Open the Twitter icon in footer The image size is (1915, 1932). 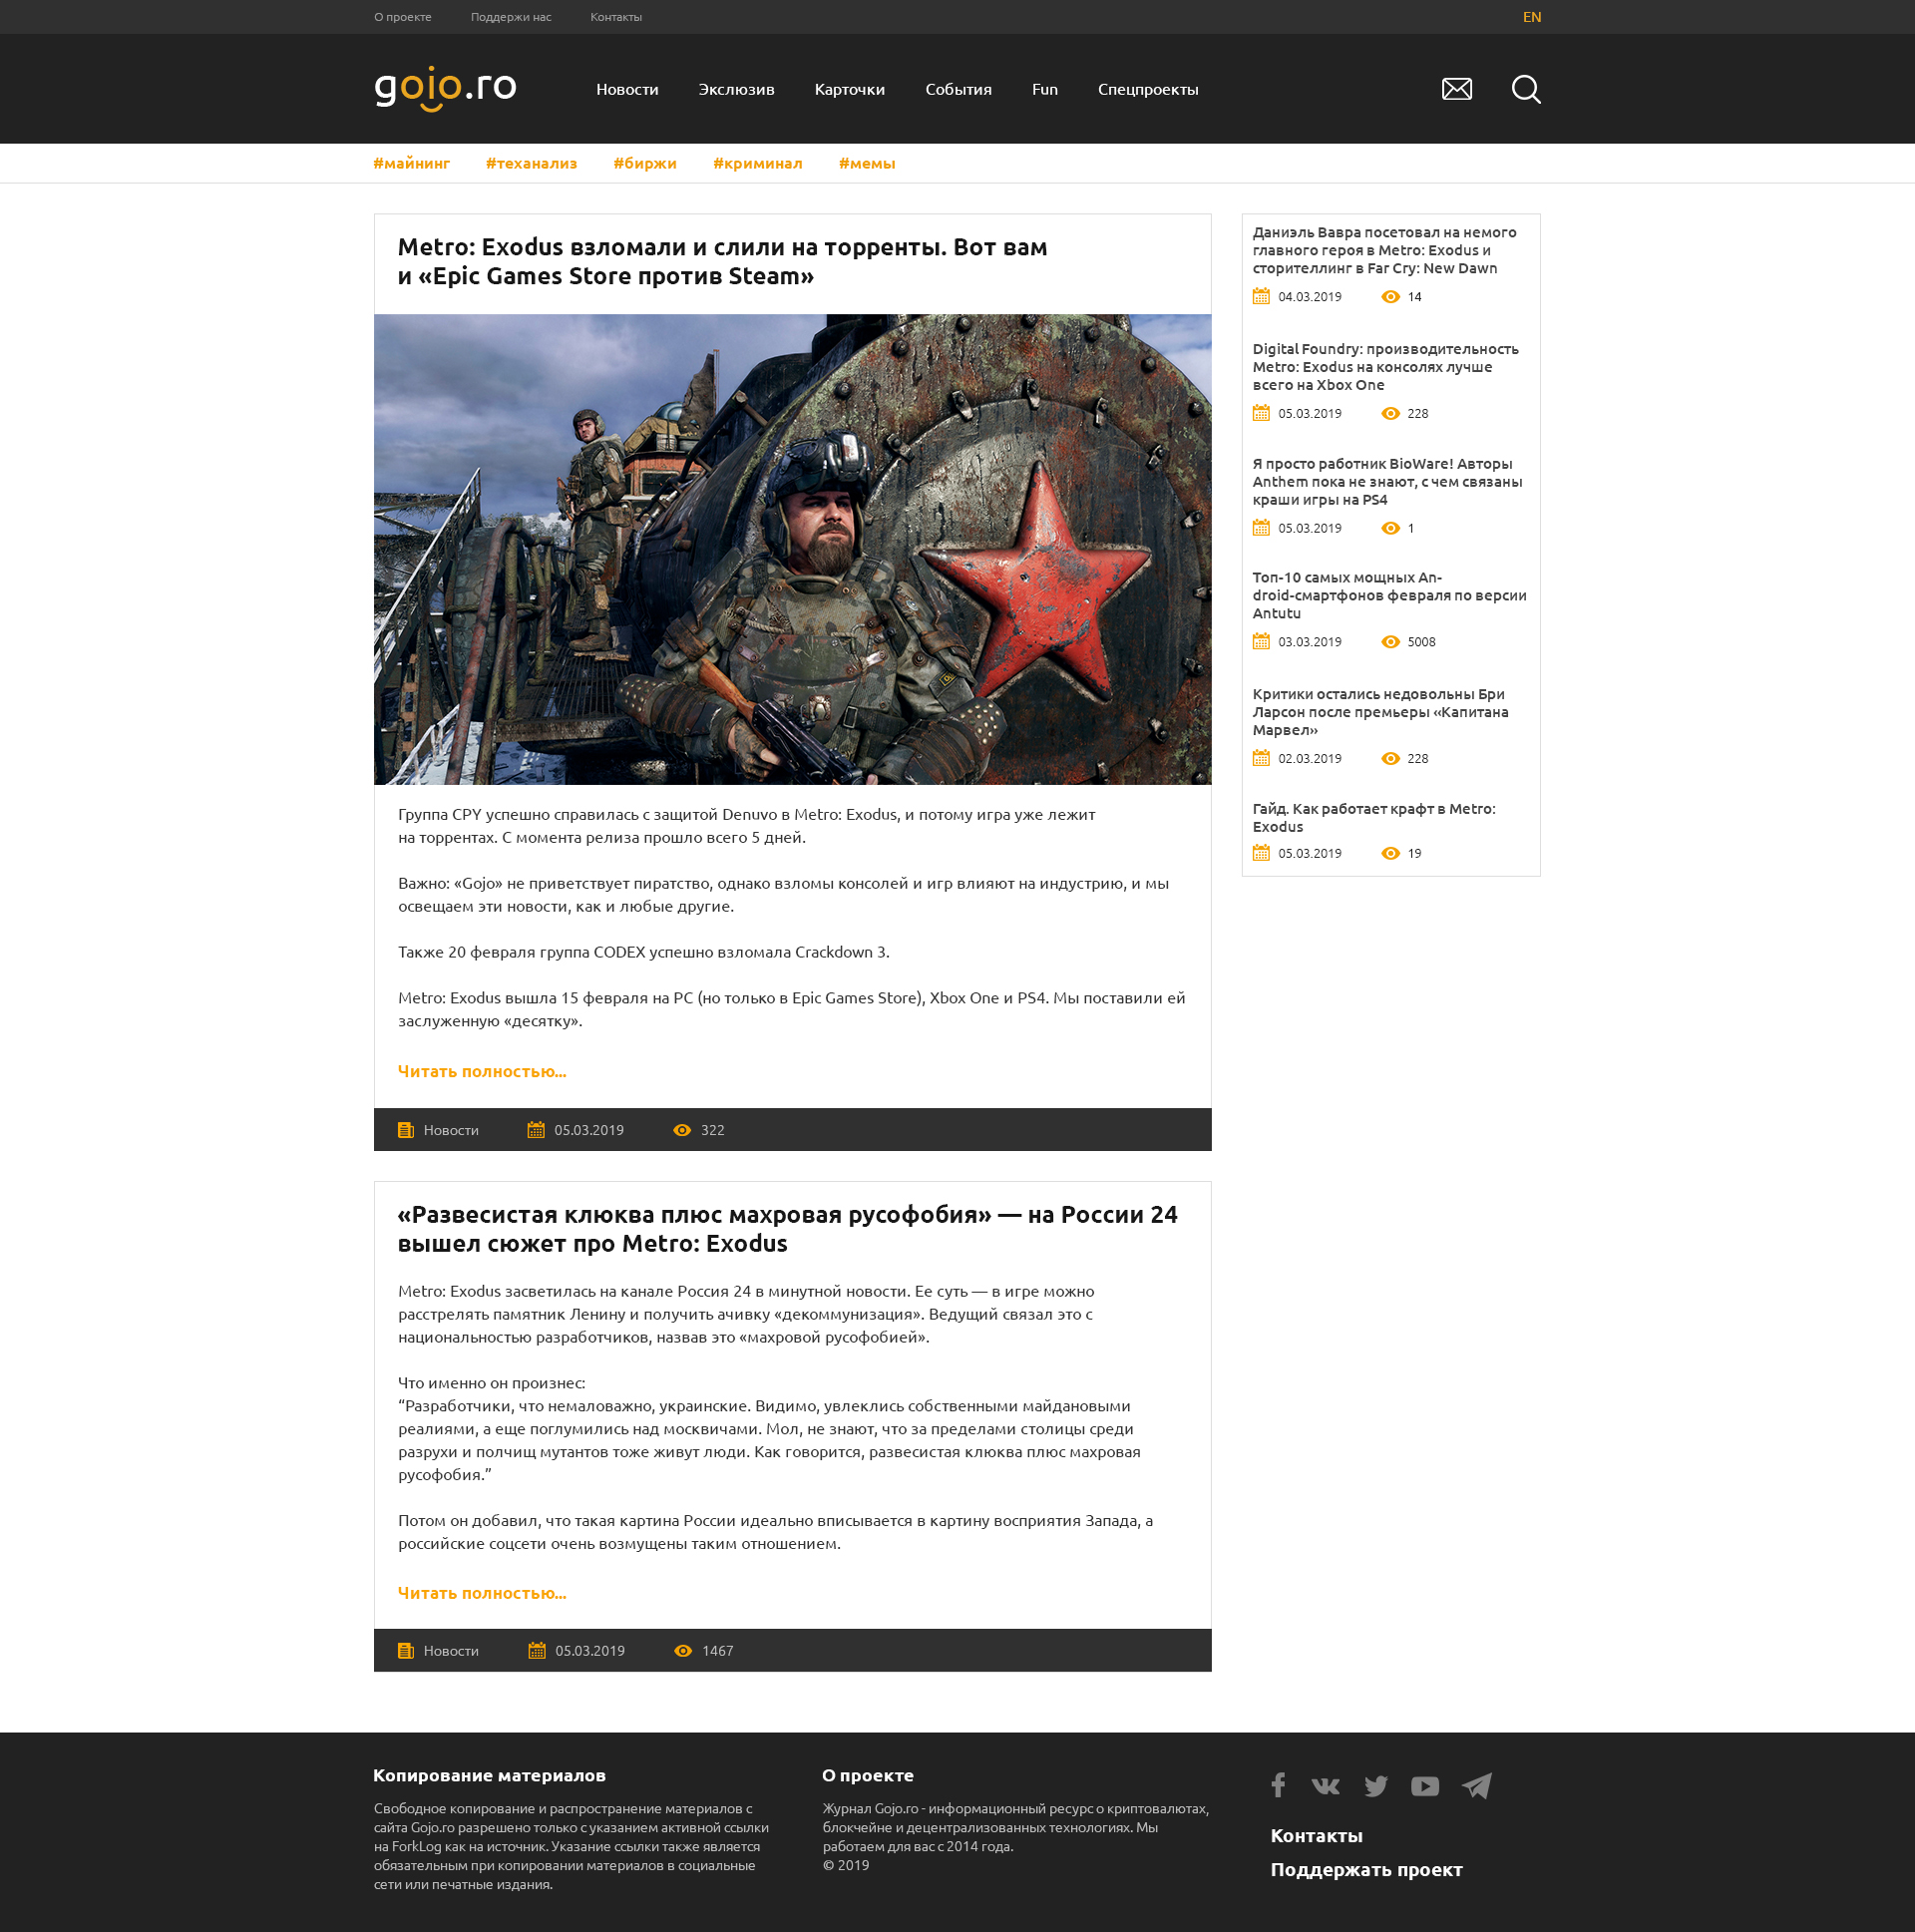tap(1375, 1786)
